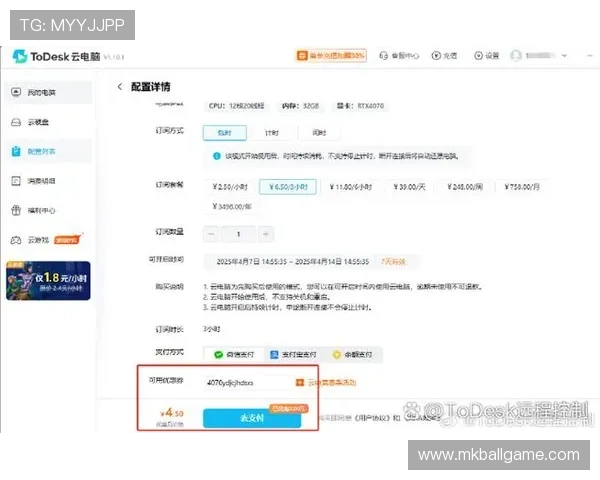The image size is (600, 480).
Task: Choose the ¥3498.00/年 plan
Action: coord(232,206)
